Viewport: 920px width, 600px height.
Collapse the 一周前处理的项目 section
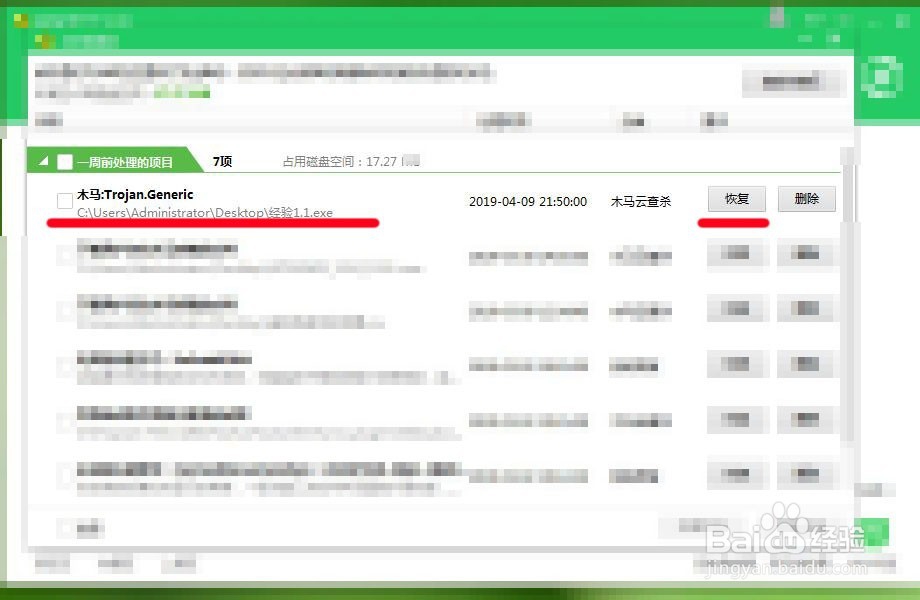[x=42, y=160]
